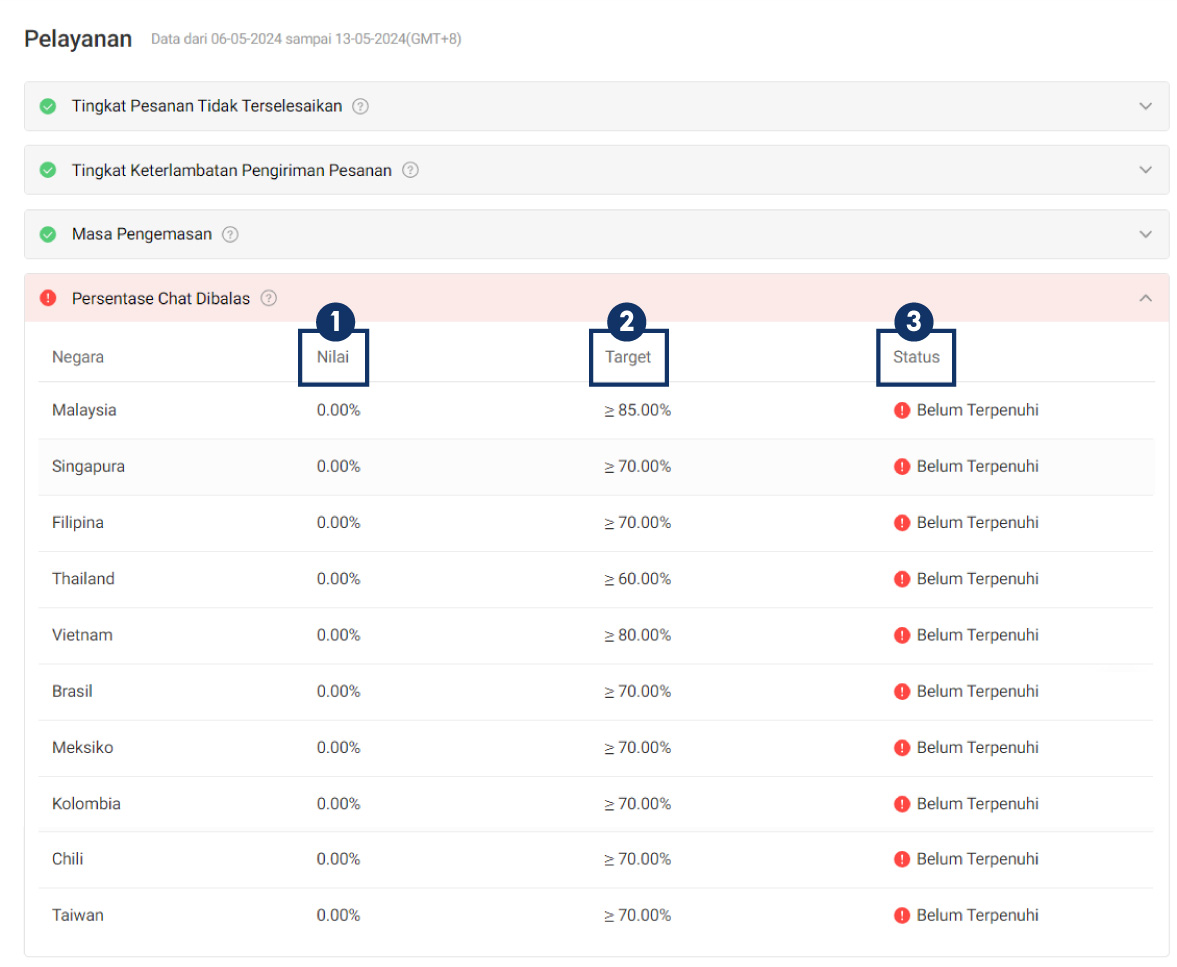Click the Pelayanan page heading
The image size is (1177, 967).
pos(78,39)
